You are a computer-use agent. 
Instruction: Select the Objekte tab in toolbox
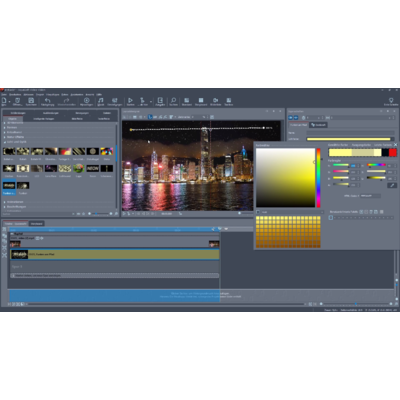13,119
